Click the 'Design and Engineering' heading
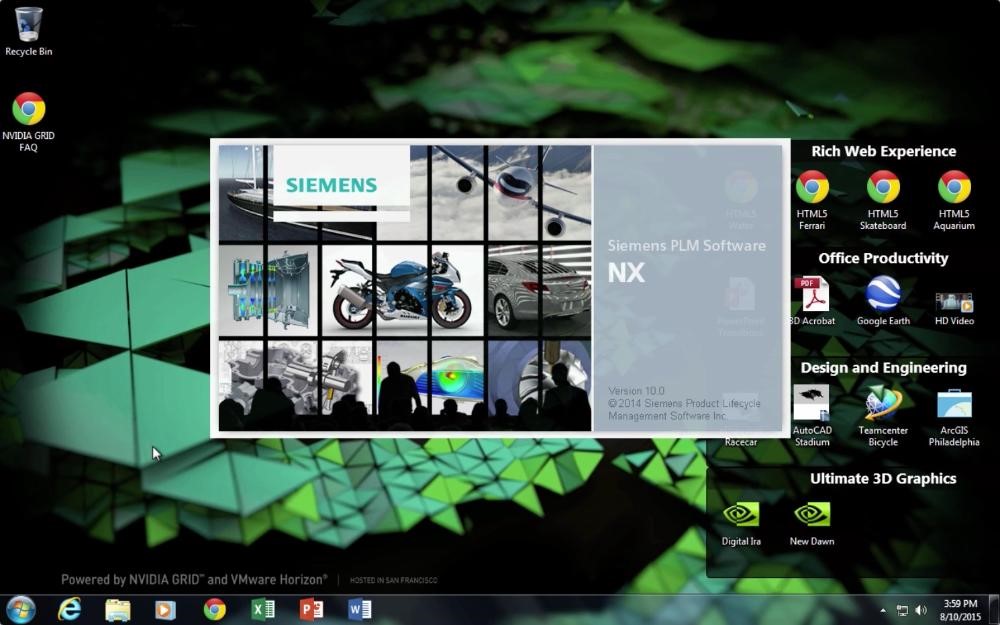Screen dimensions: 1000x625 click(x=883, y=368)
